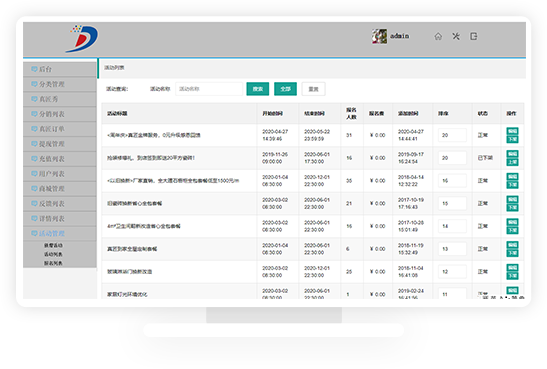Click lower green button in row added 2020-04-27
The width and height of the screenshot is (547, 369).
(512, 140)
